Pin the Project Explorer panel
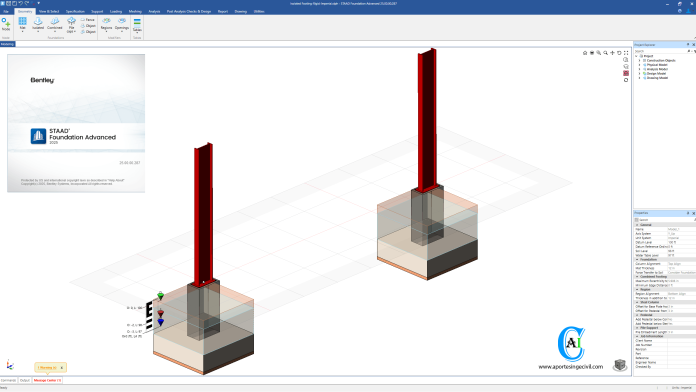The image size is (696, 392). pyautogui.click(x=688, y=45)
